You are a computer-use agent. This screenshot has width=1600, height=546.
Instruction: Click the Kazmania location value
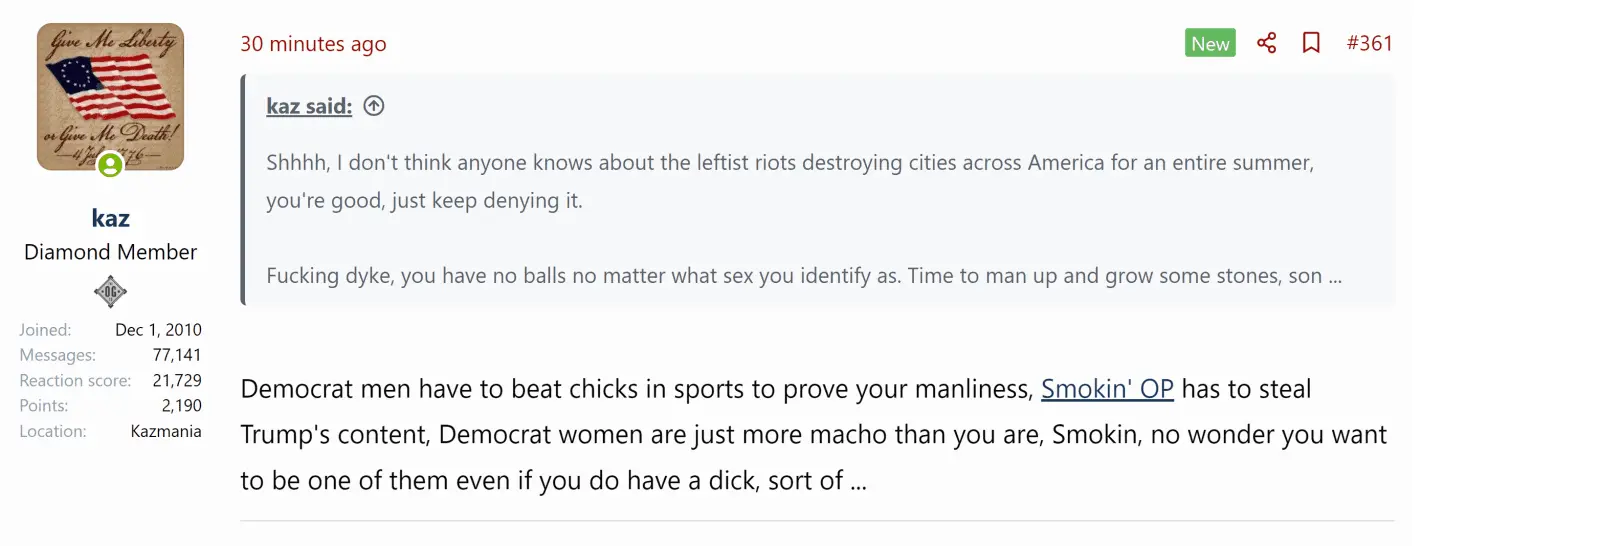pyautogui.click(x=166, y=431)
